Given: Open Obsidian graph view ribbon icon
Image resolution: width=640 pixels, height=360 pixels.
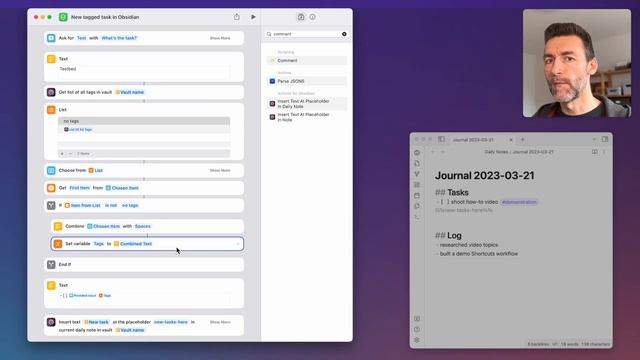Looking at the screenshot, I should coord(417,174).
